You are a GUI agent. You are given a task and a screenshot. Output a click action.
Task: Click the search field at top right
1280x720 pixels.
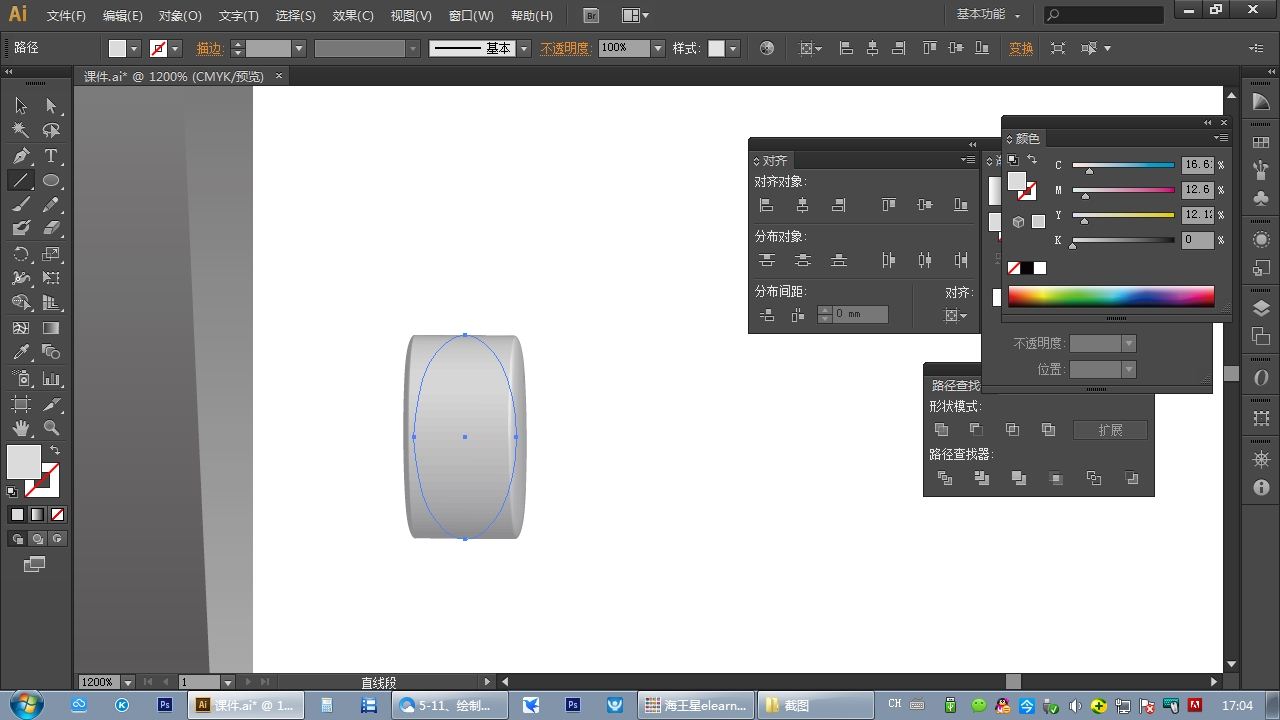[x=1110, y=15]
